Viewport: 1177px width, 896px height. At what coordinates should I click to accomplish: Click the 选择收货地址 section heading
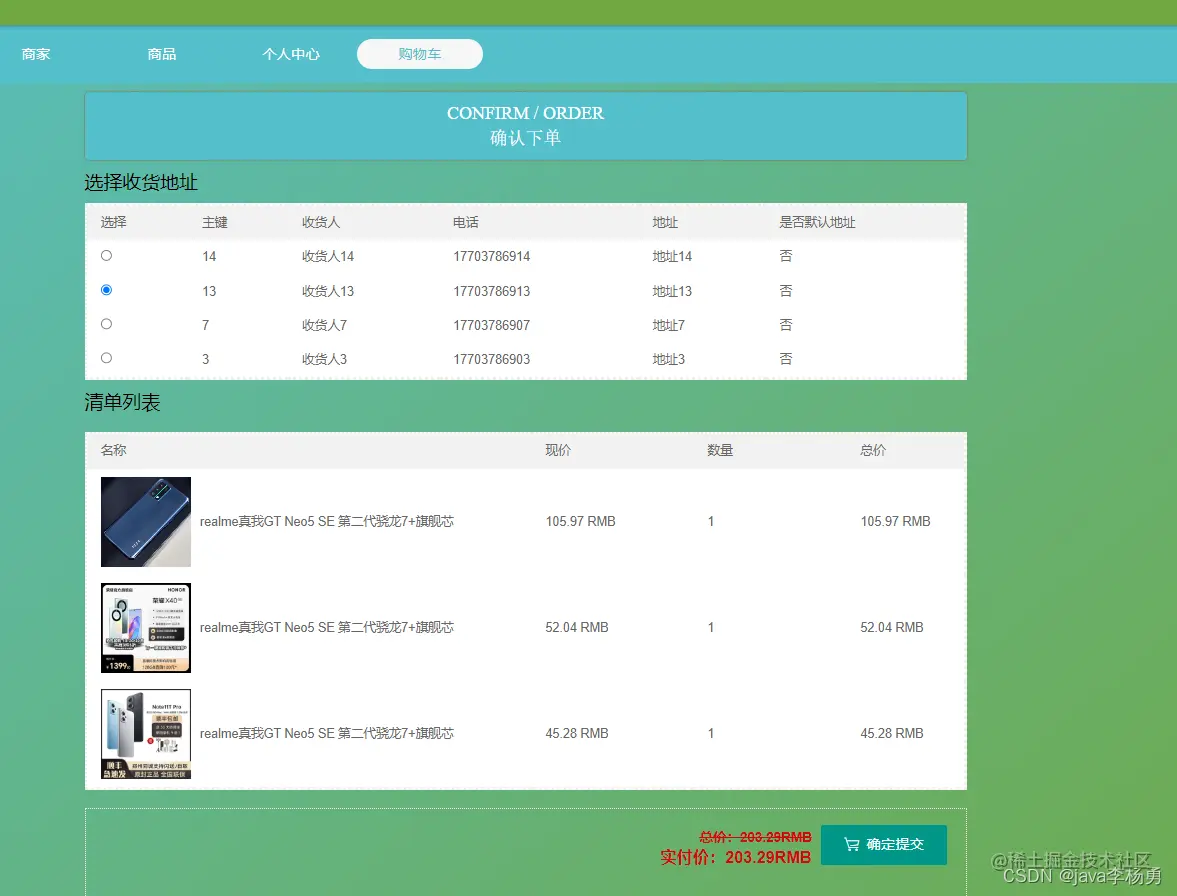coord(141,182)
